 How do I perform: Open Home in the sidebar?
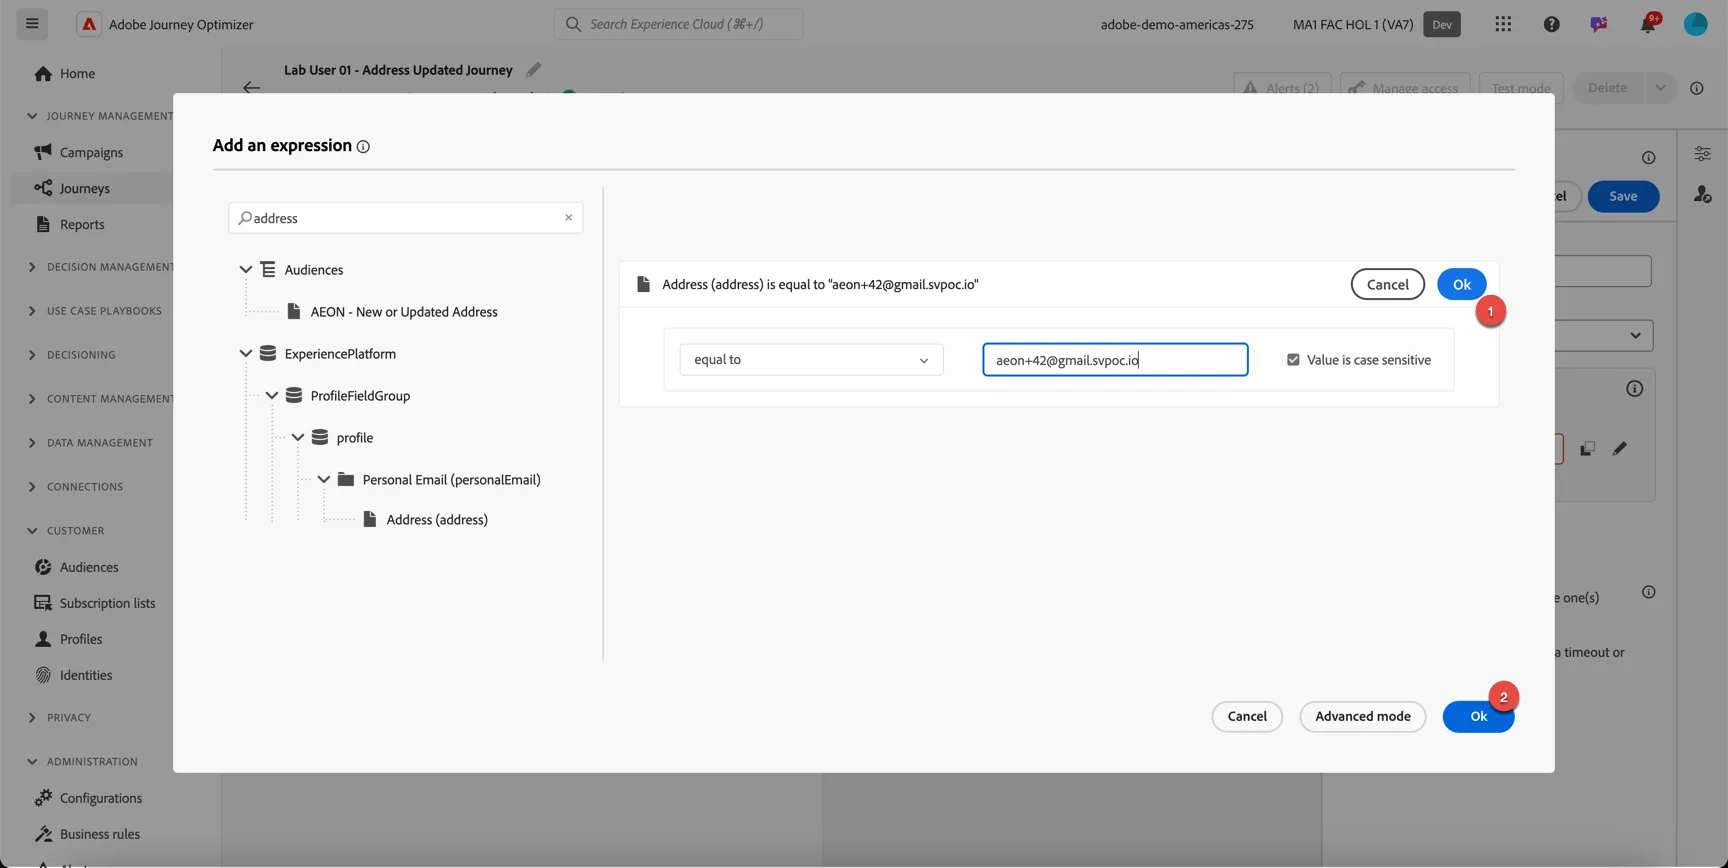point(77,73)
